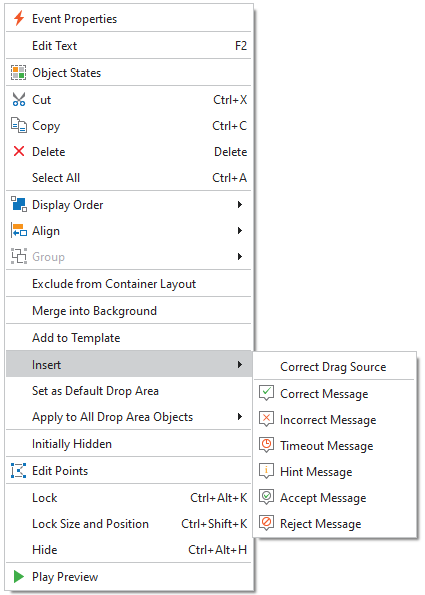Click the Cut scissors icon

19,99
